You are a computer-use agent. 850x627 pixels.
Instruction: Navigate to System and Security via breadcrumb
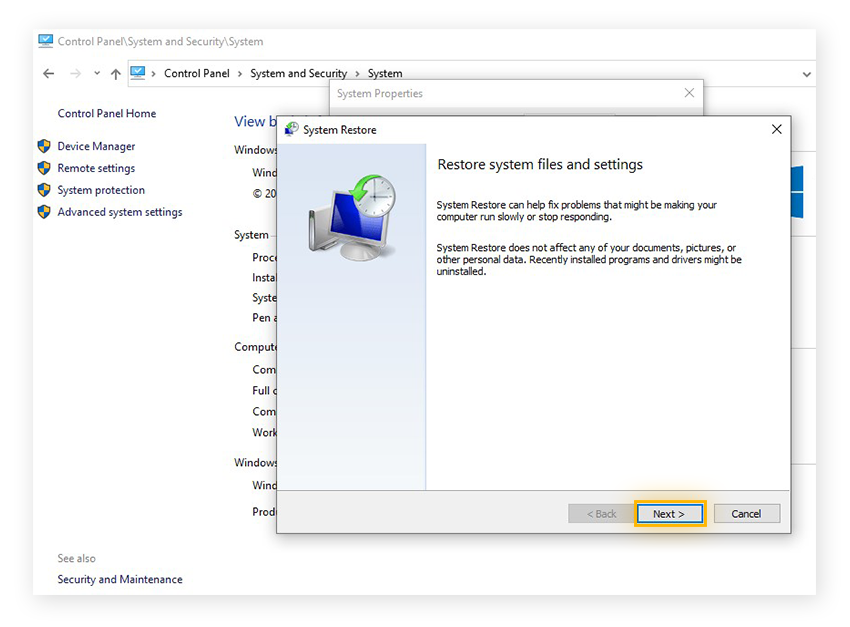click(298, 73)
